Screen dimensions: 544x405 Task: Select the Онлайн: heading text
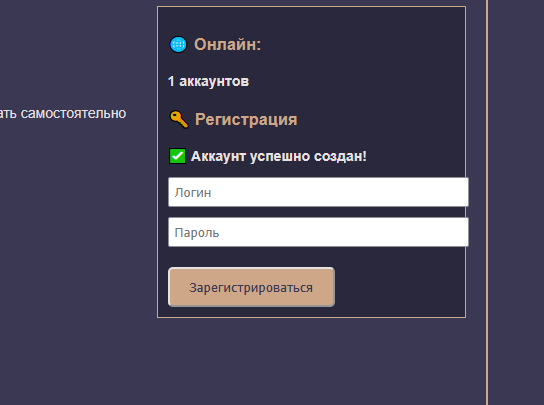227,44
